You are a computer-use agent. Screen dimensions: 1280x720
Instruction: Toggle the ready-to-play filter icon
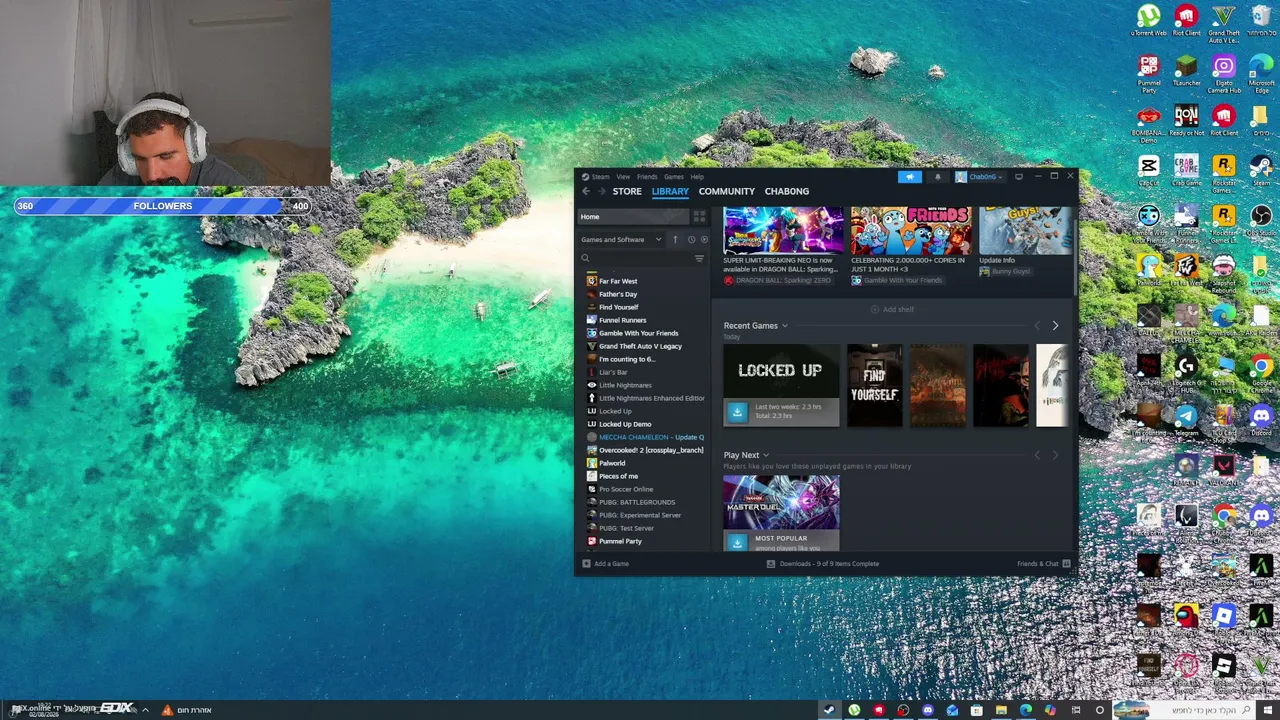click(x=704, y=240)
